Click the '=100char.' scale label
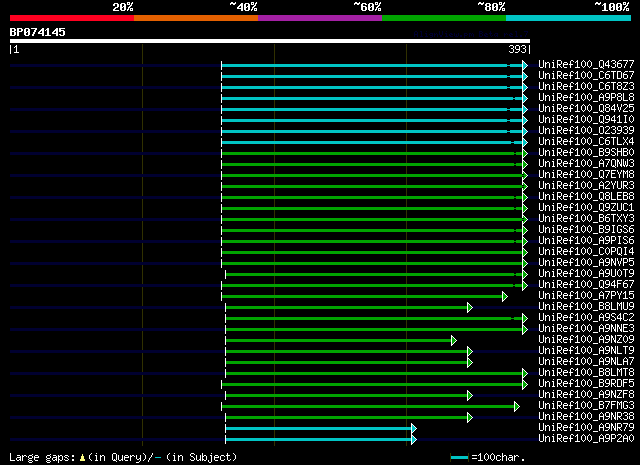 click(x=498, y=458)
